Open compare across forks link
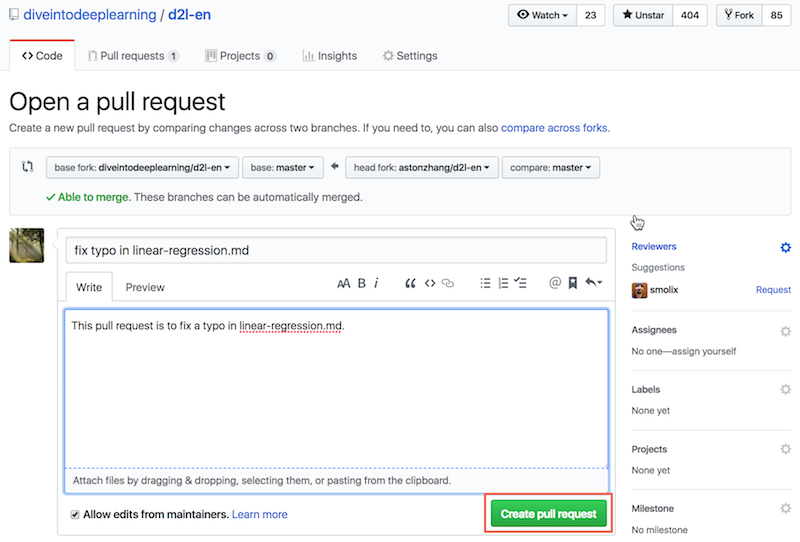 point(554,128)
